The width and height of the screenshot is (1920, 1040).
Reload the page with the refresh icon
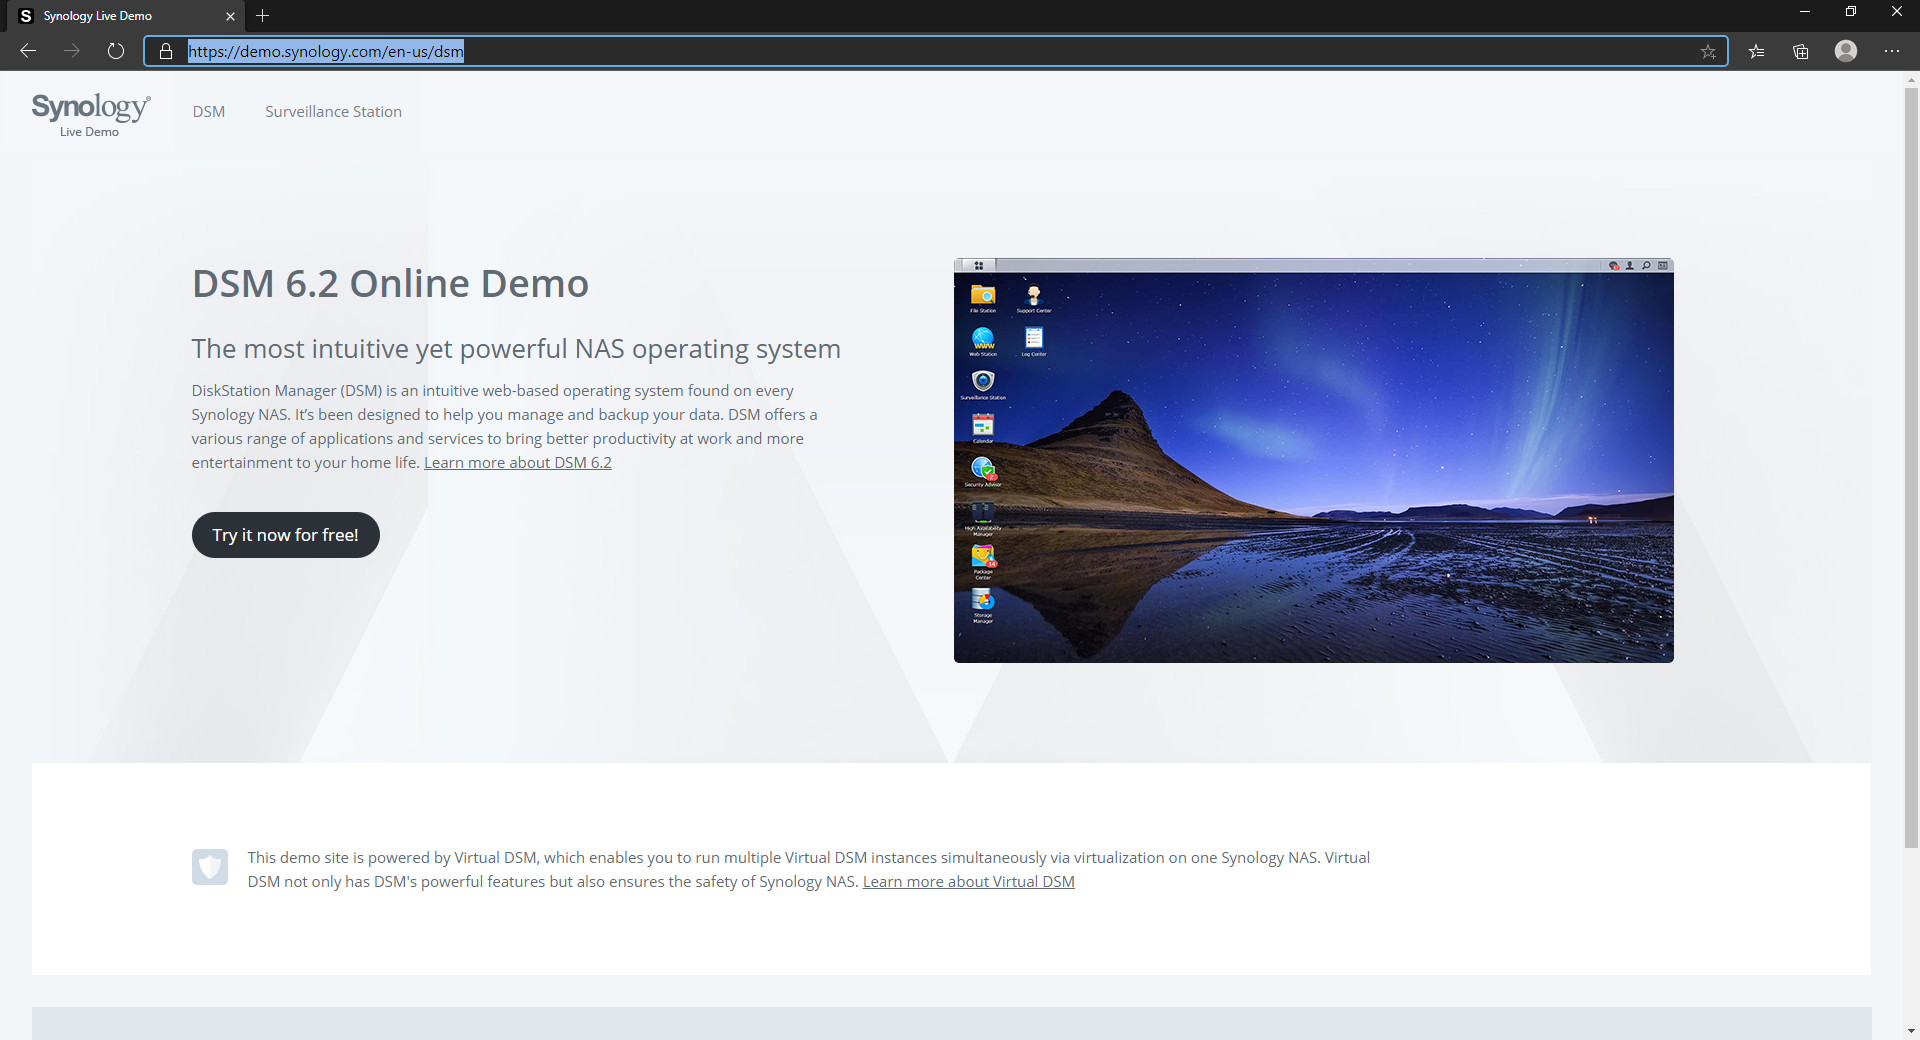[116, 51]
